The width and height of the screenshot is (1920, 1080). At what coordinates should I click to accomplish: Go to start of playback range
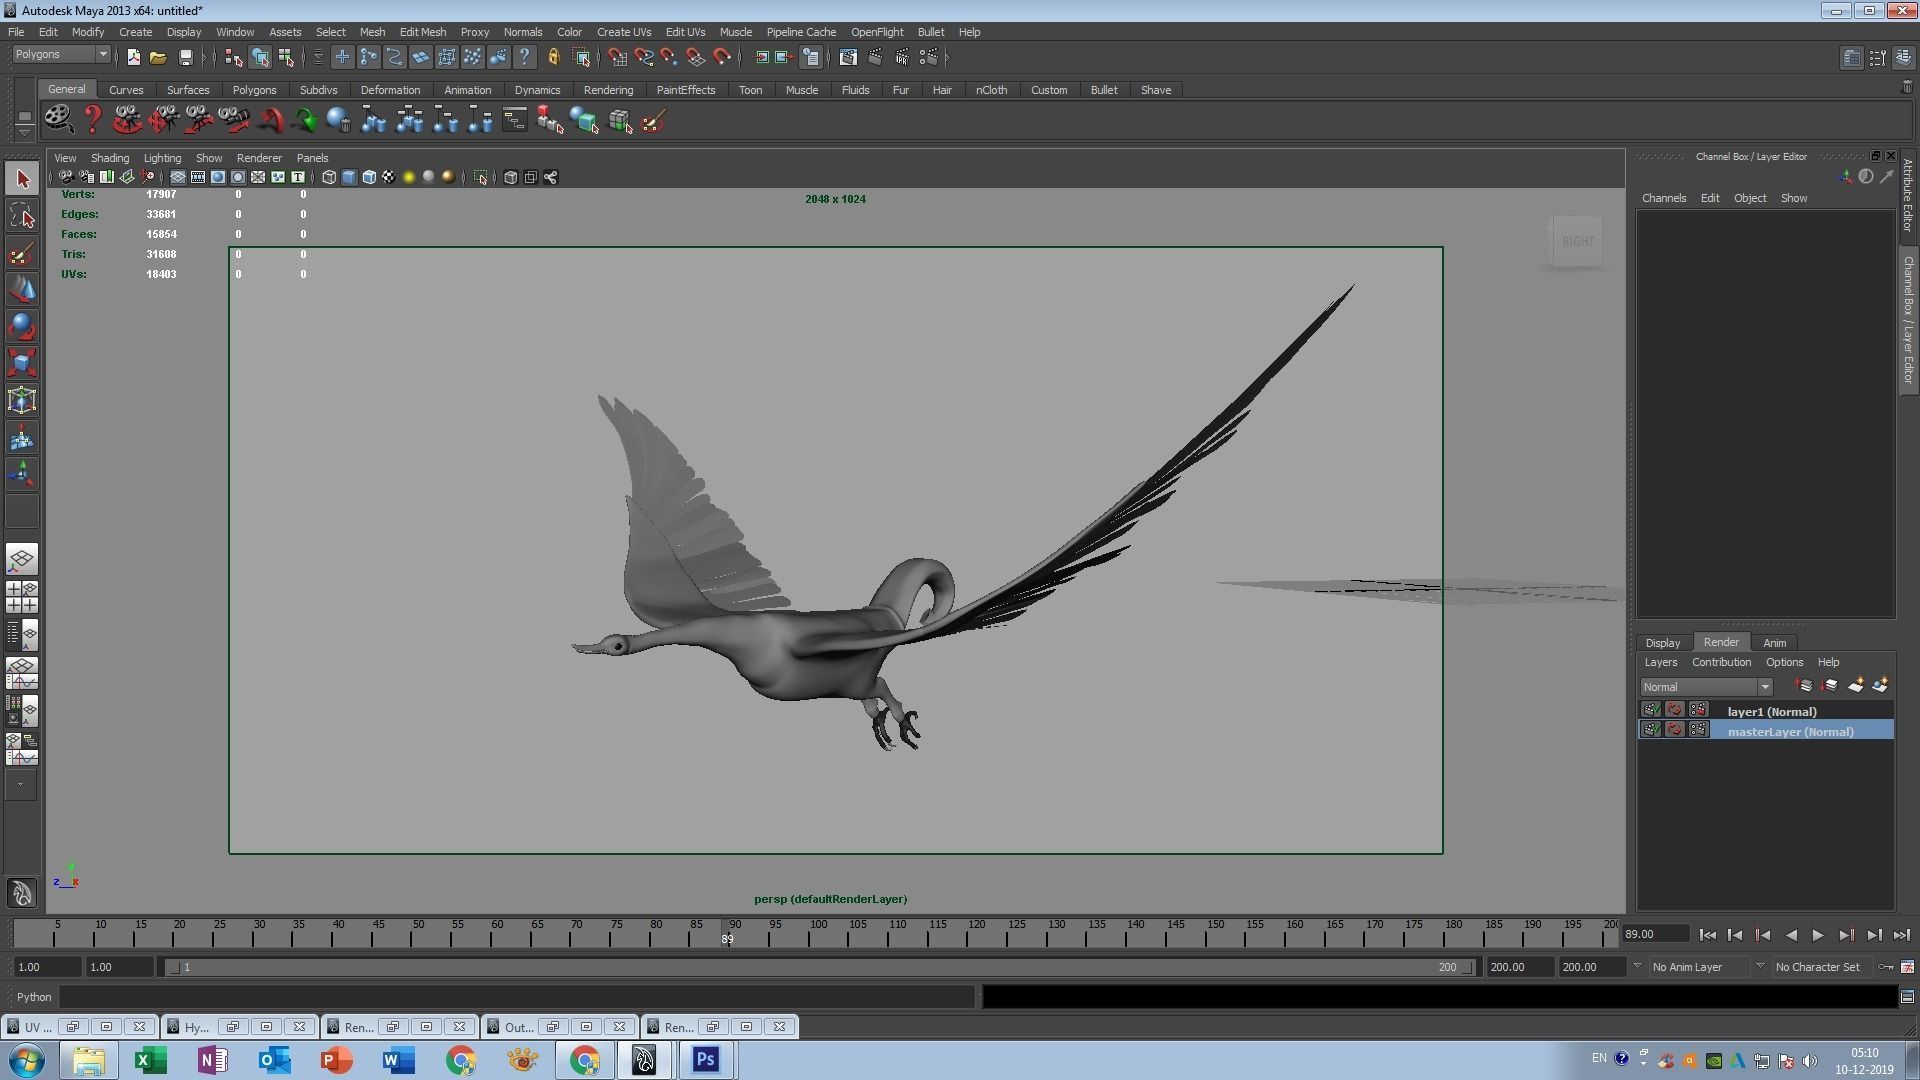[1707, 935]
